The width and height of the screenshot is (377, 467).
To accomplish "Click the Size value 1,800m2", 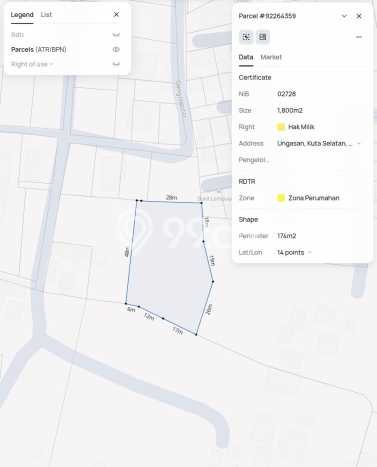I will click(x=290, y=110).
